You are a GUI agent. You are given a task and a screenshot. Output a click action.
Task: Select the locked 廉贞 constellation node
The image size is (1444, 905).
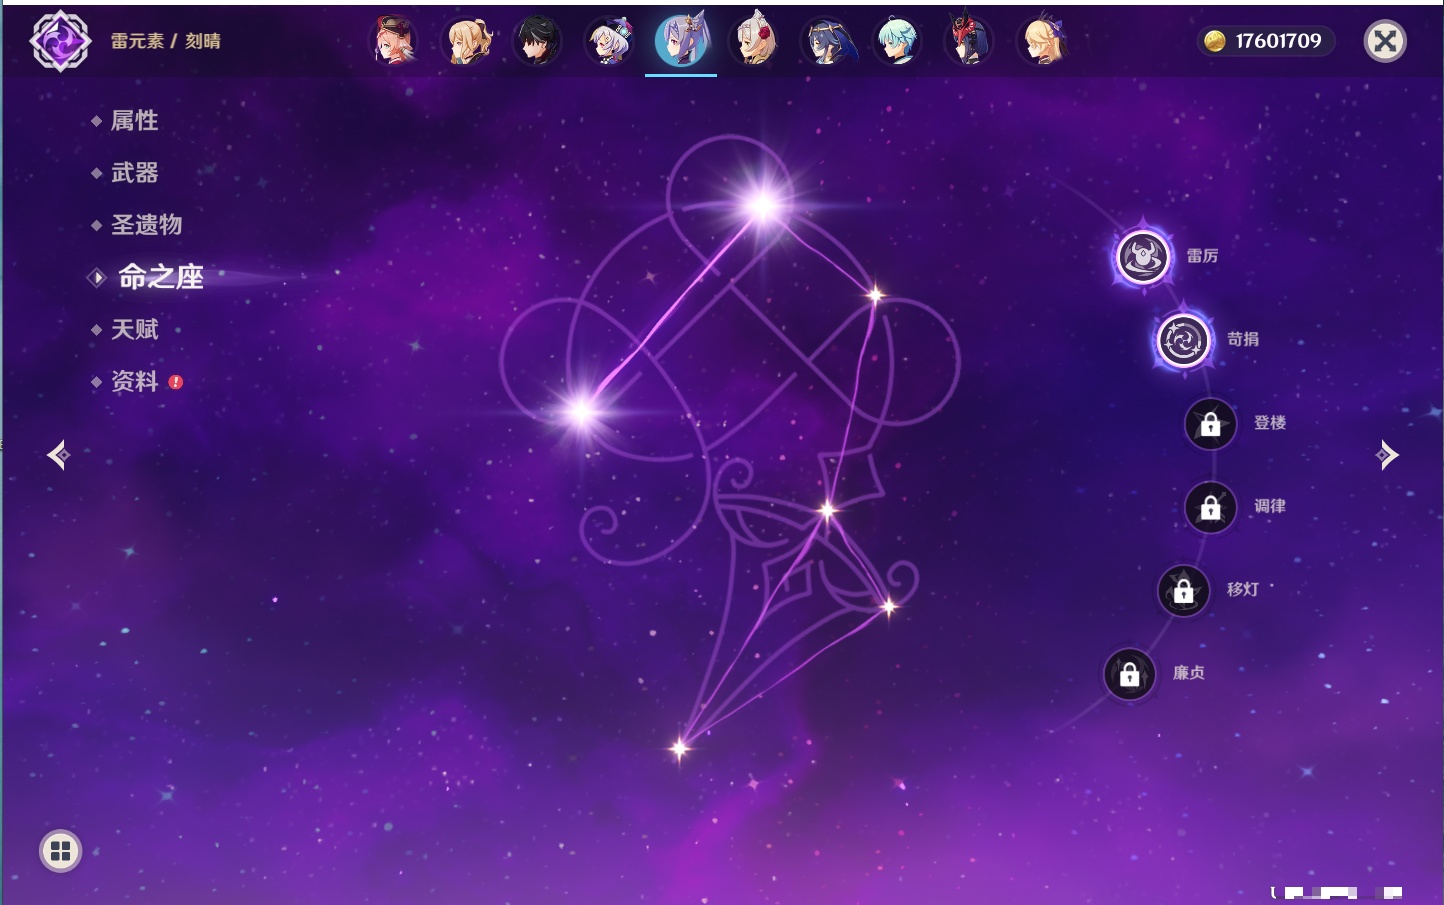pos(1129,674)
